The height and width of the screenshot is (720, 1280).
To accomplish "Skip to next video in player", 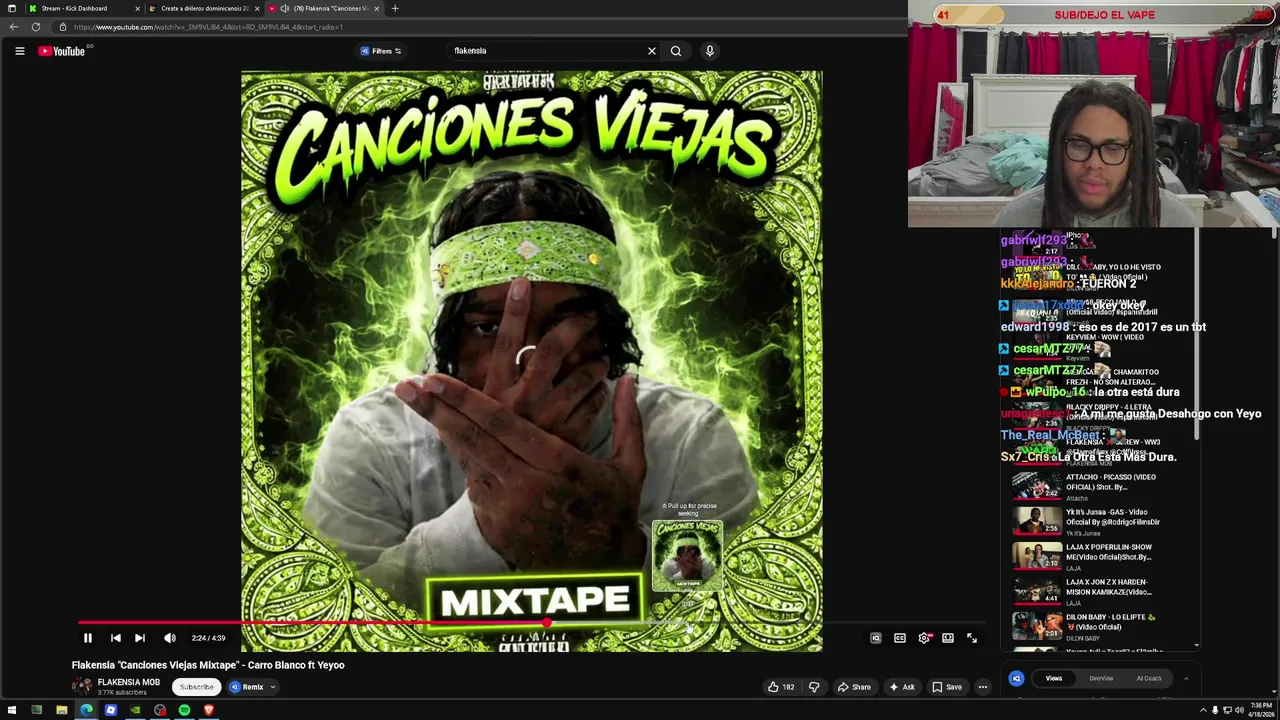I will tap(140, 638).
